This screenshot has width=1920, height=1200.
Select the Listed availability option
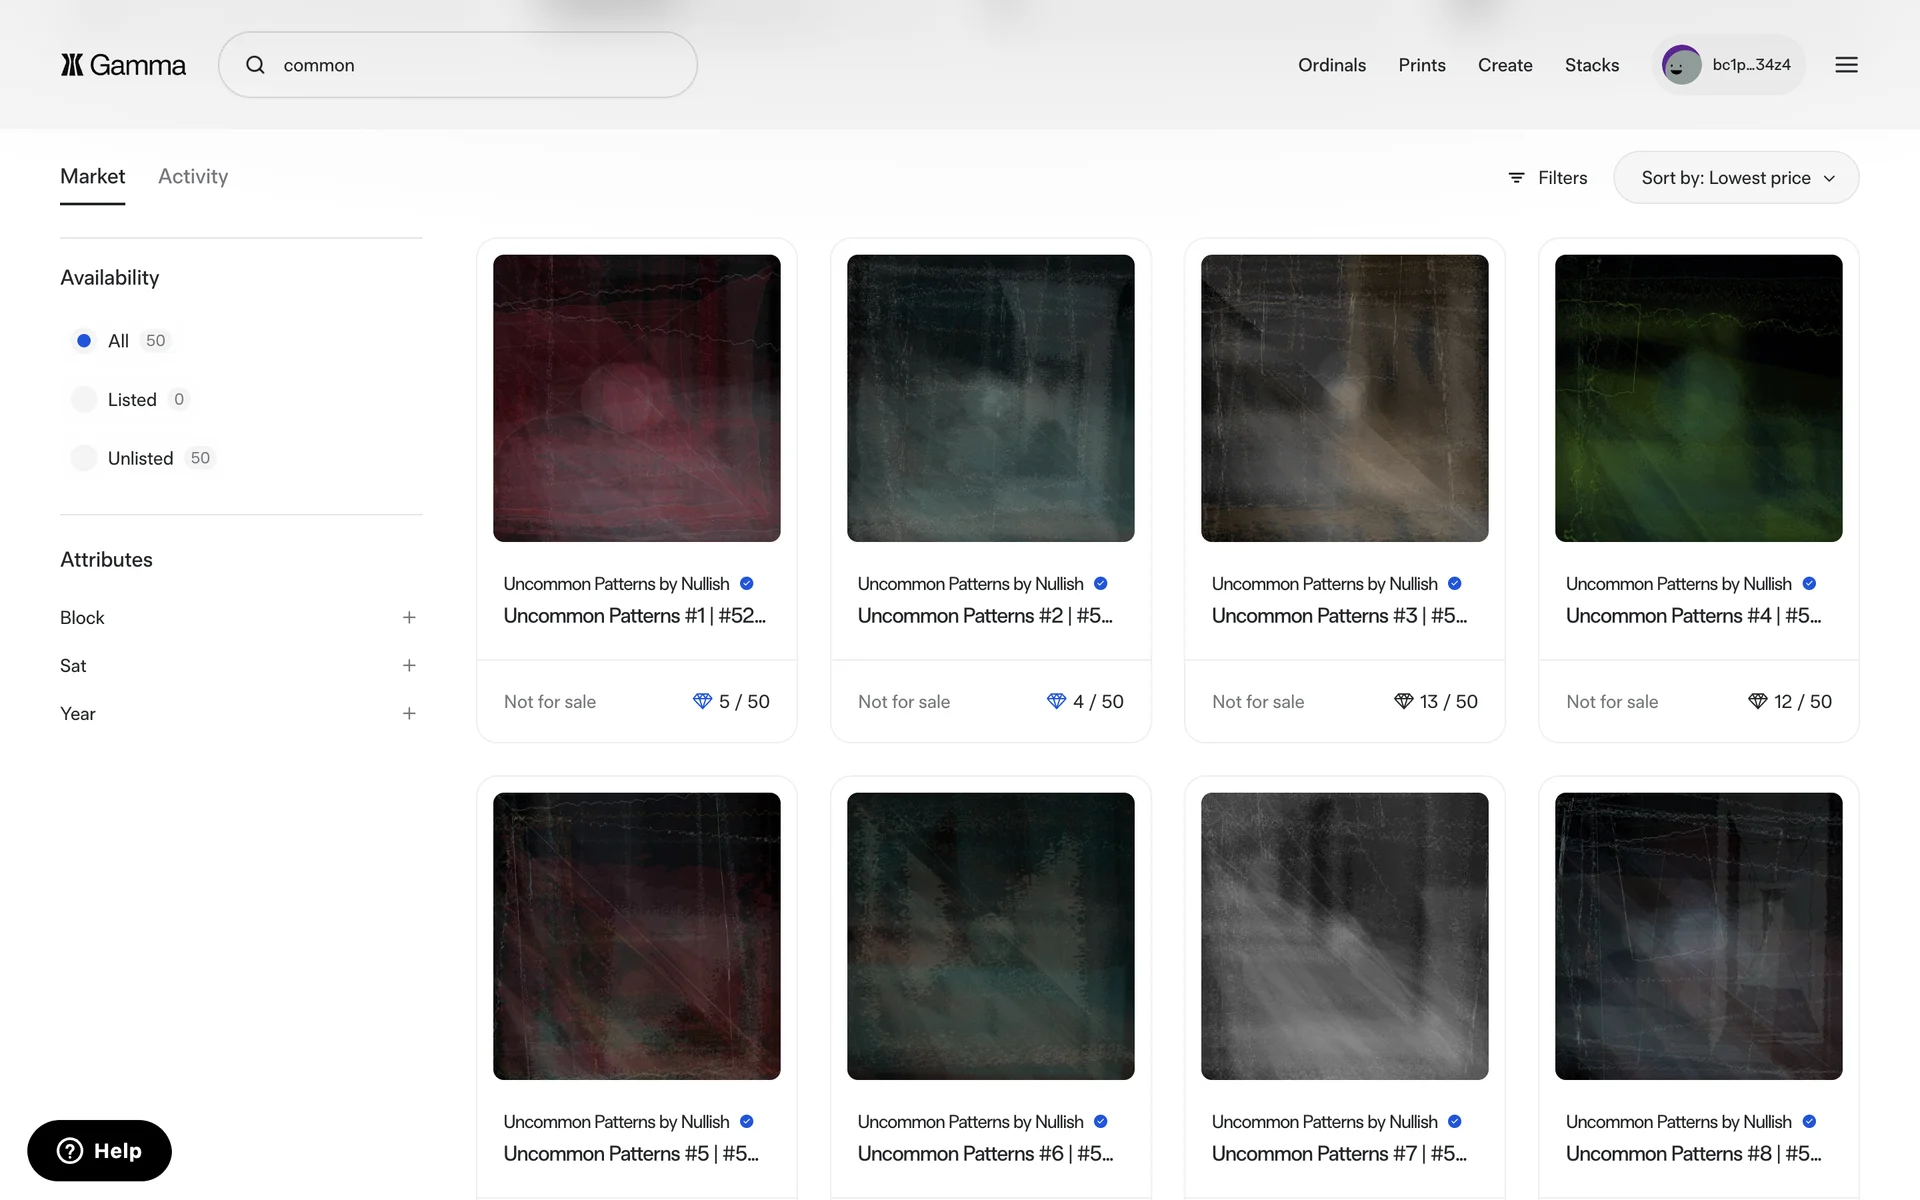[x=85, y=400]
